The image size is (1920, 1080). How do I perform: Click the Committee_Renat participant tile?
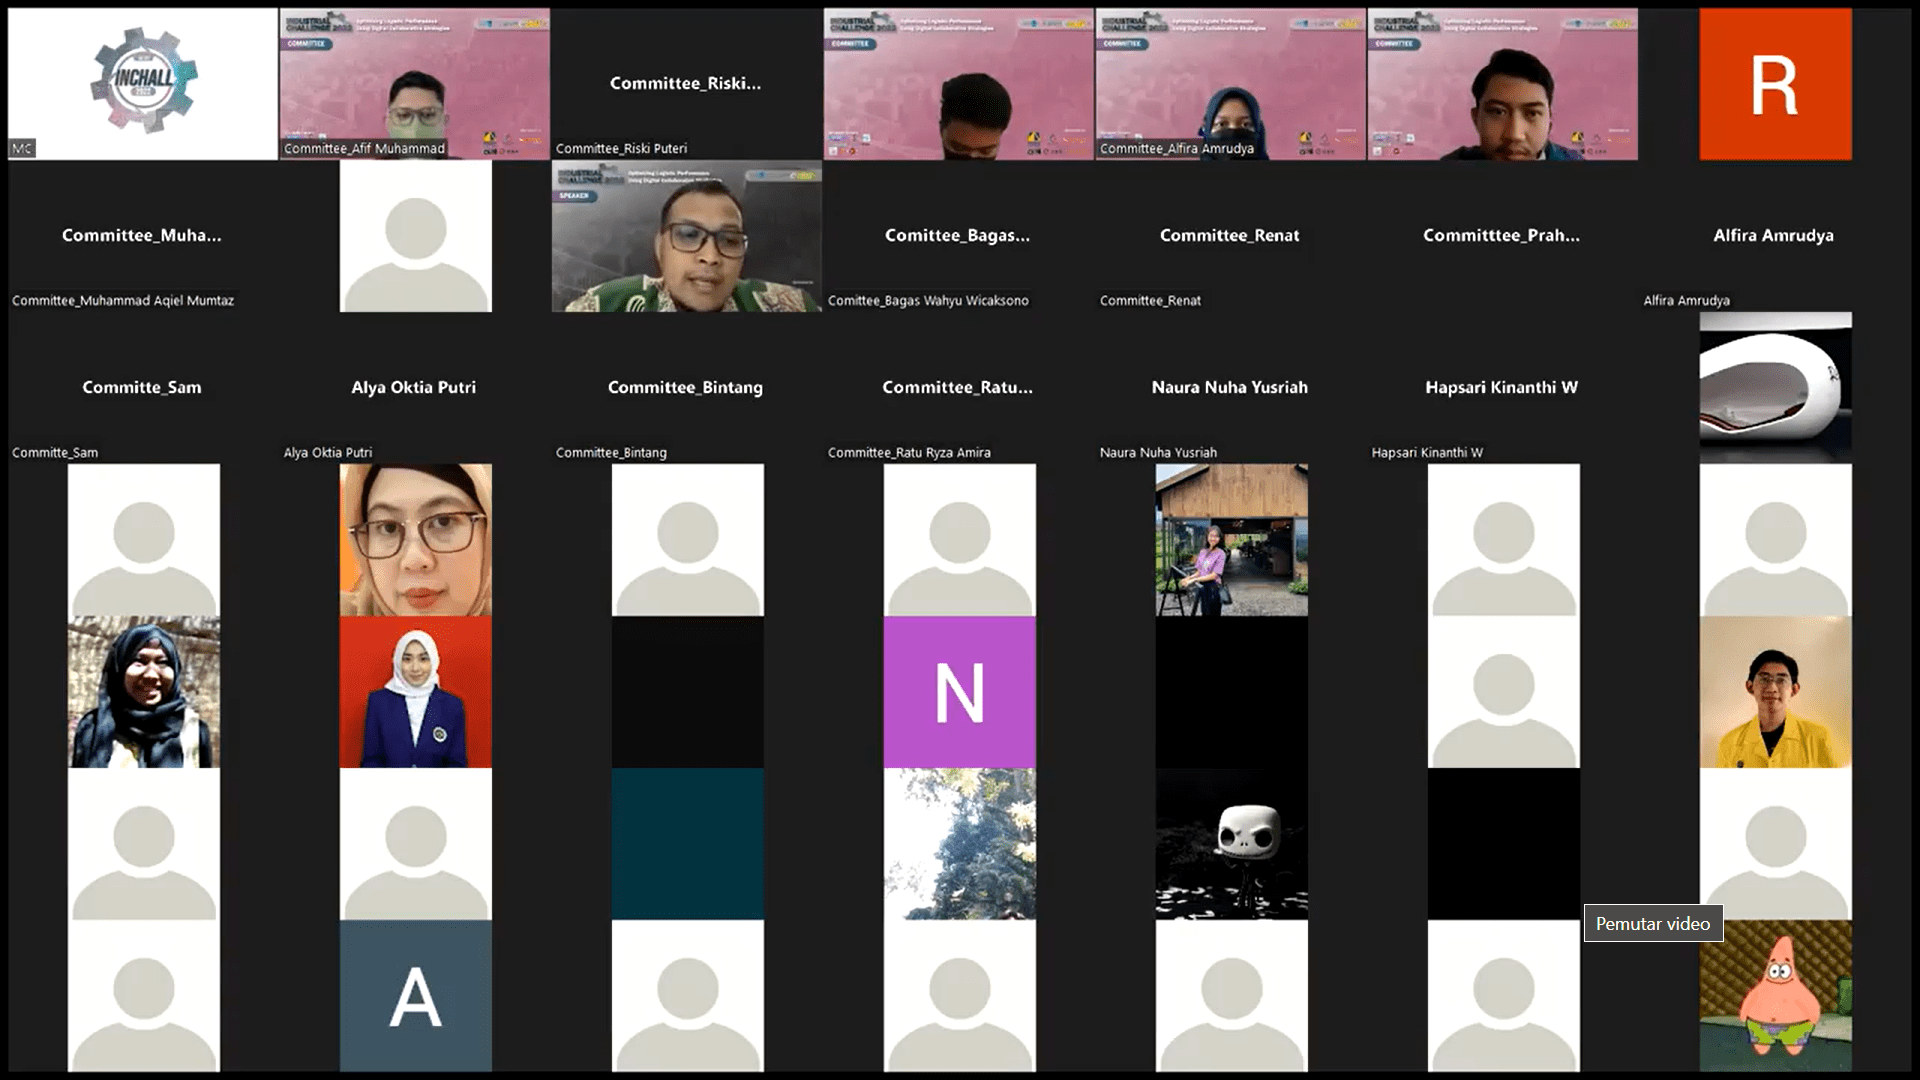1230,236
